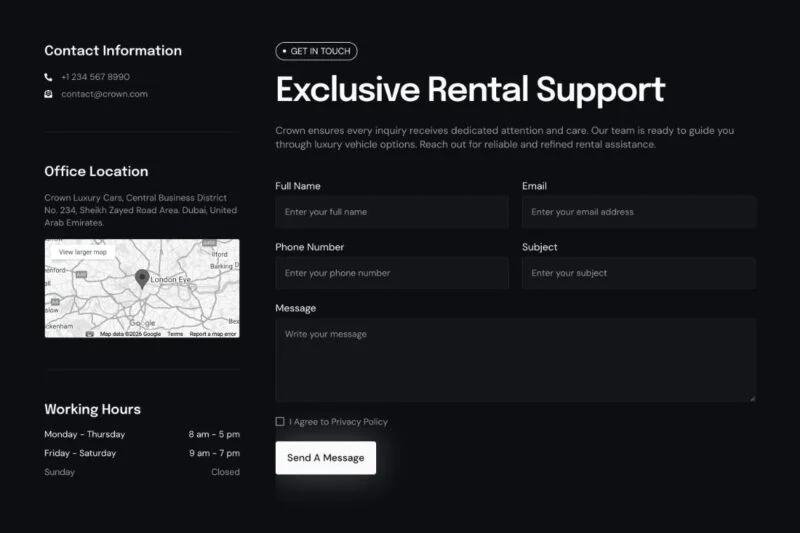Click the Working Hours heading

pyautogui.click(x=92, y=409)
